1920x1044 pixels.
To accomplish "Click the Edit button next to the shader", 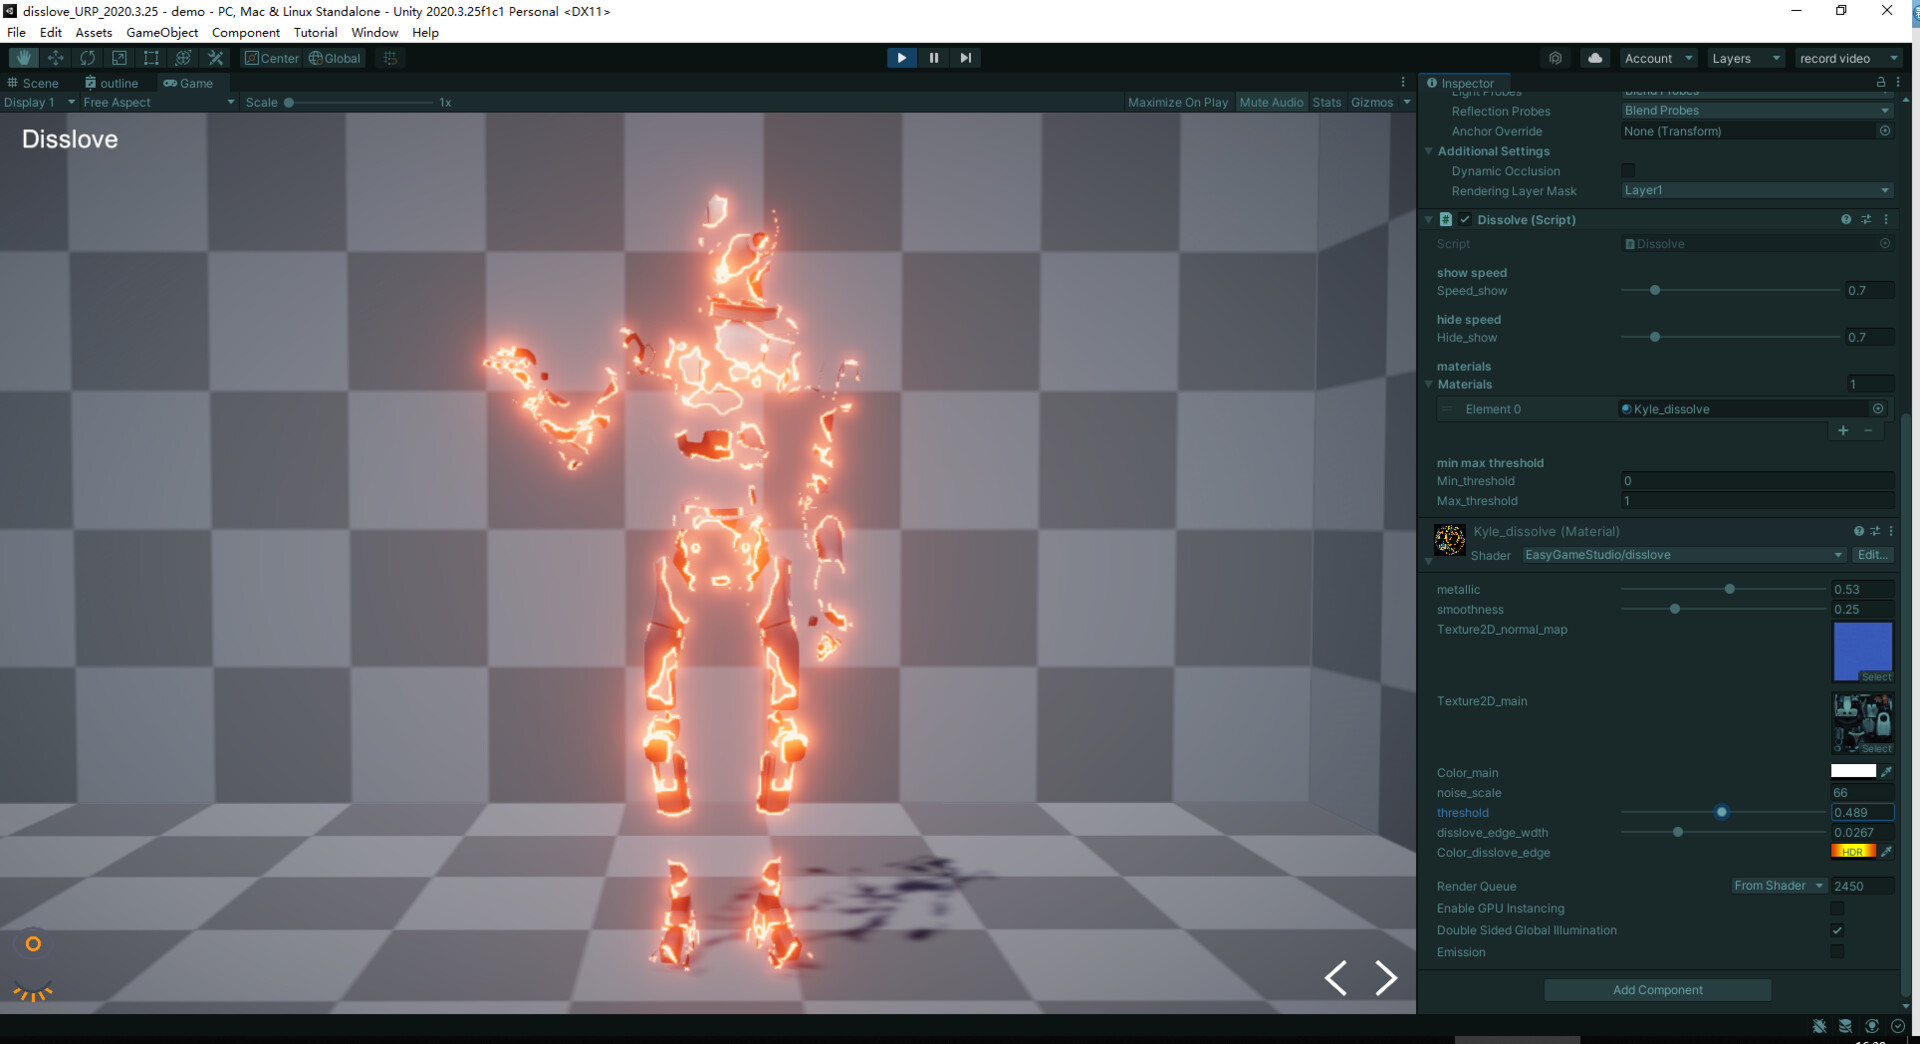I will [1872, 555].
